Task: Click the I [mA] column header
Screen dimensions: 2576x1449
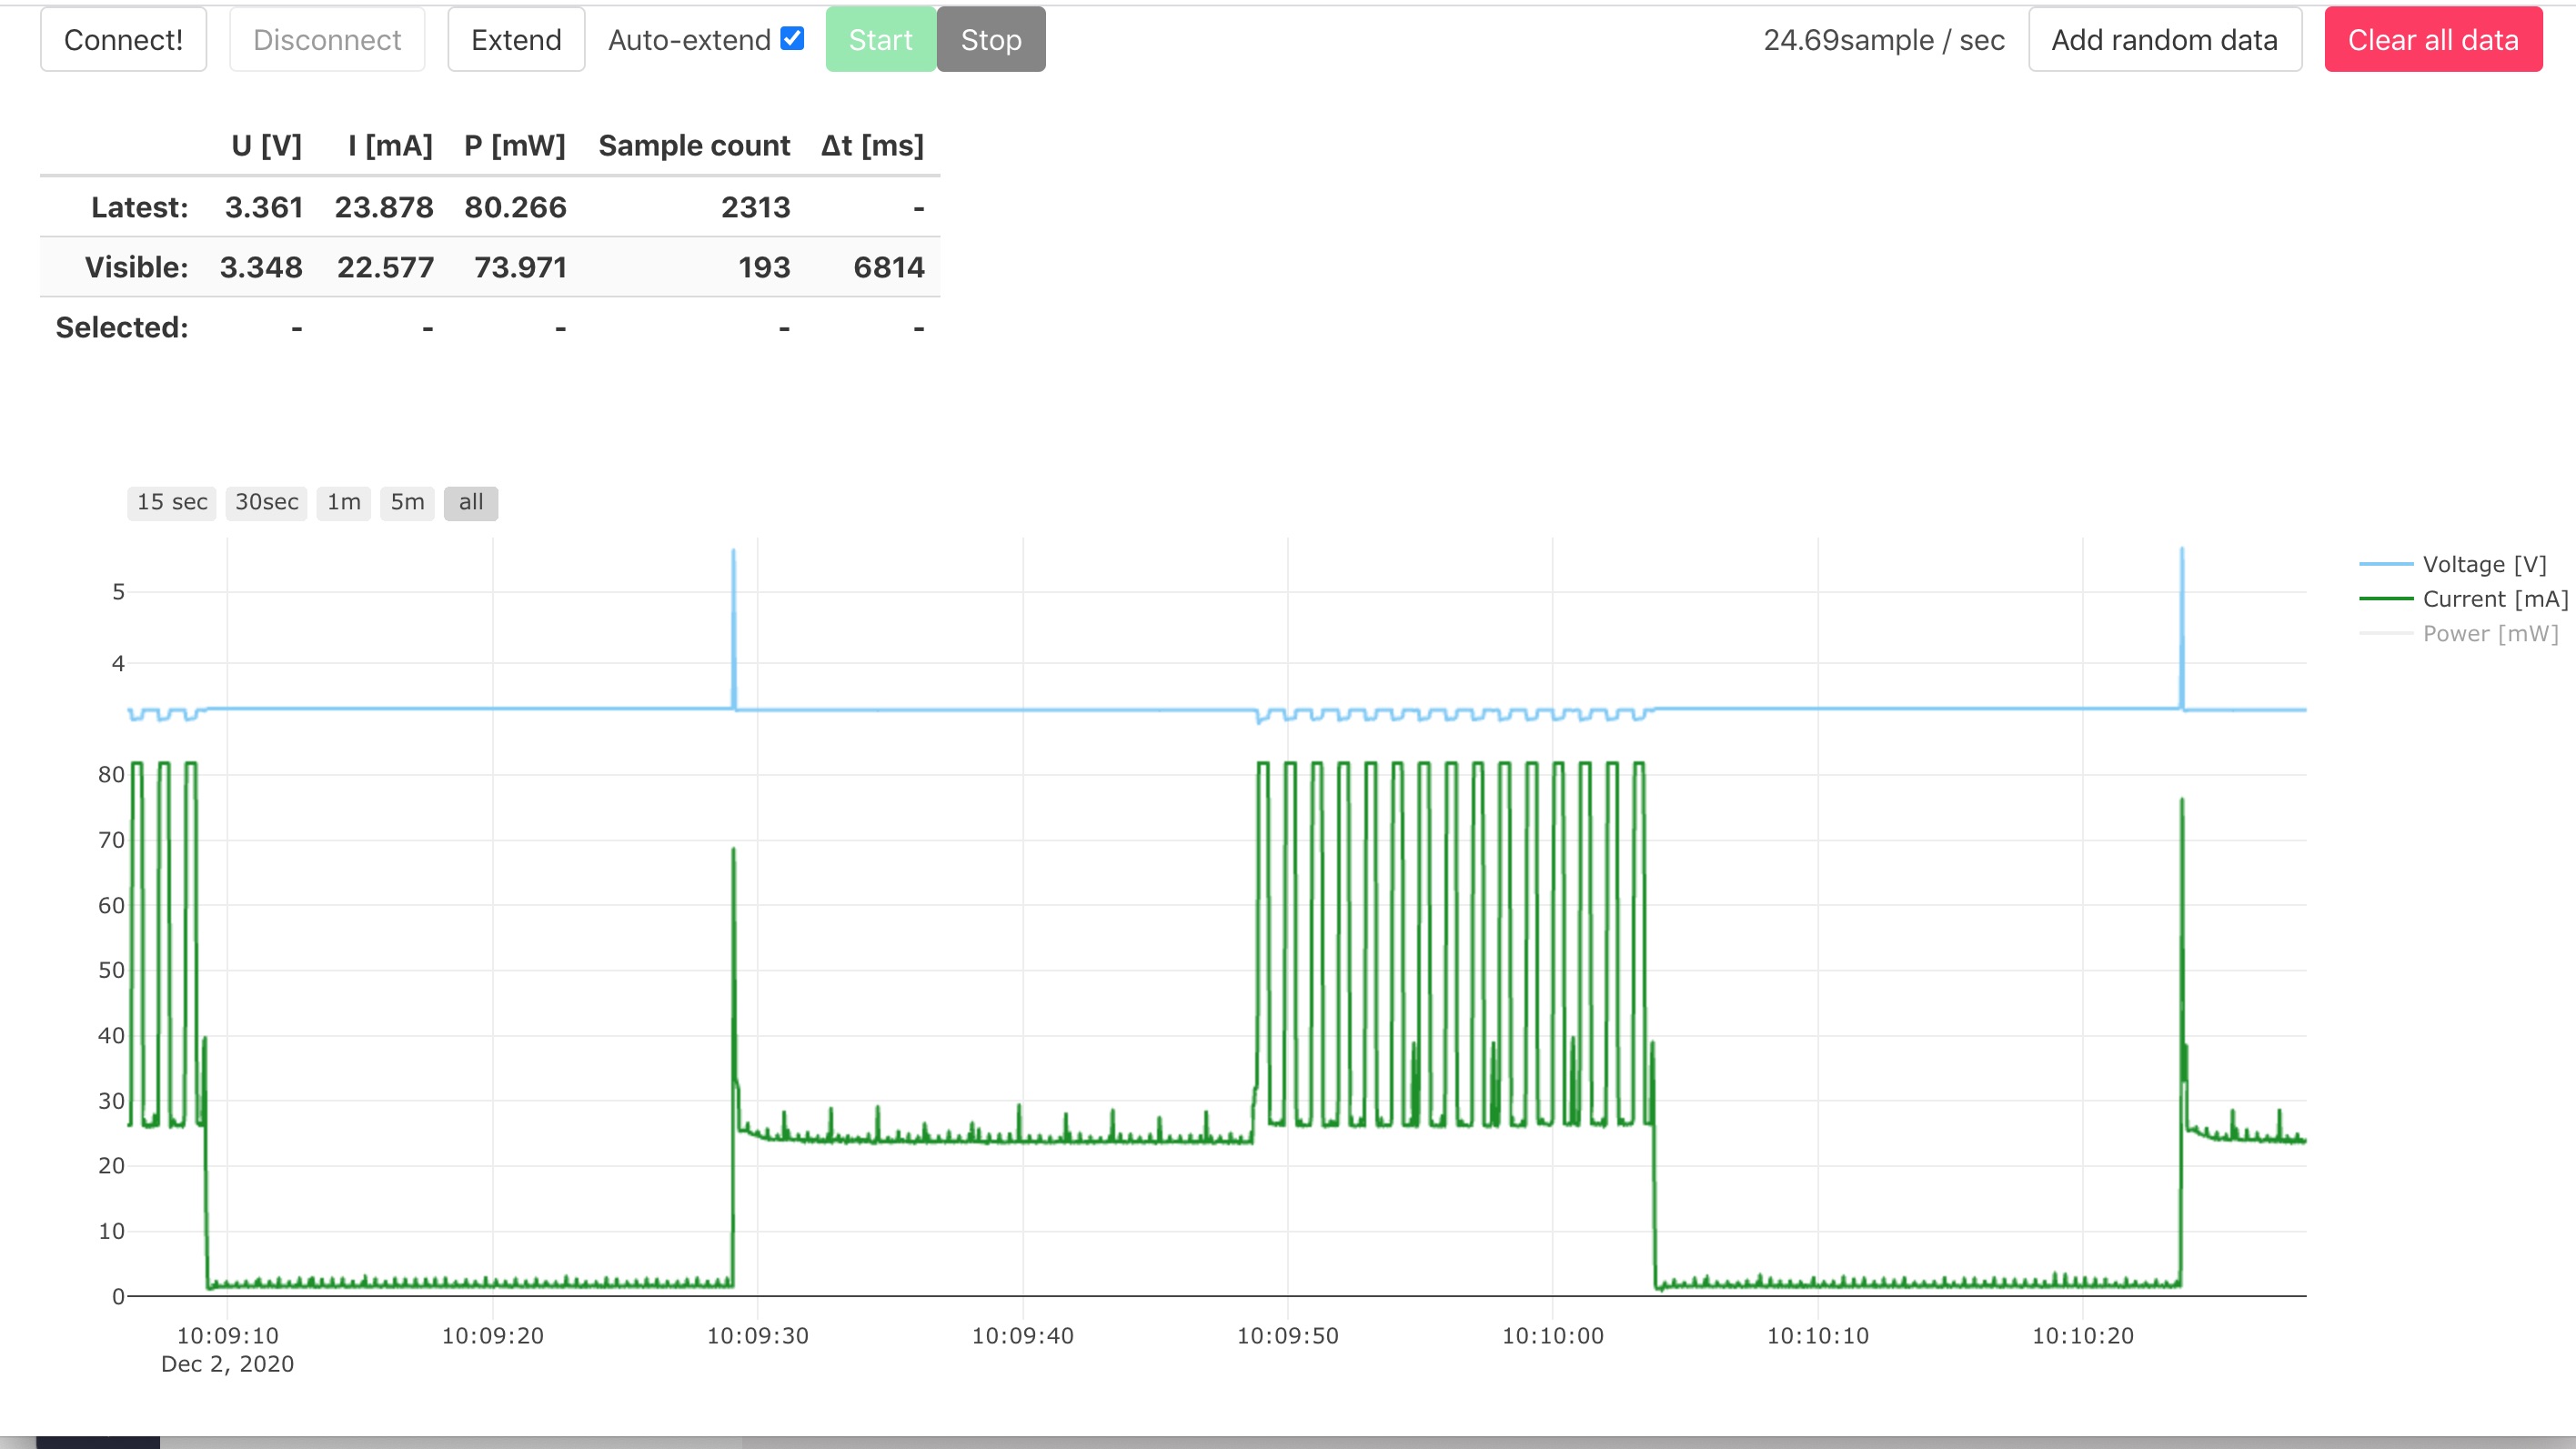Action: point(390,146)
